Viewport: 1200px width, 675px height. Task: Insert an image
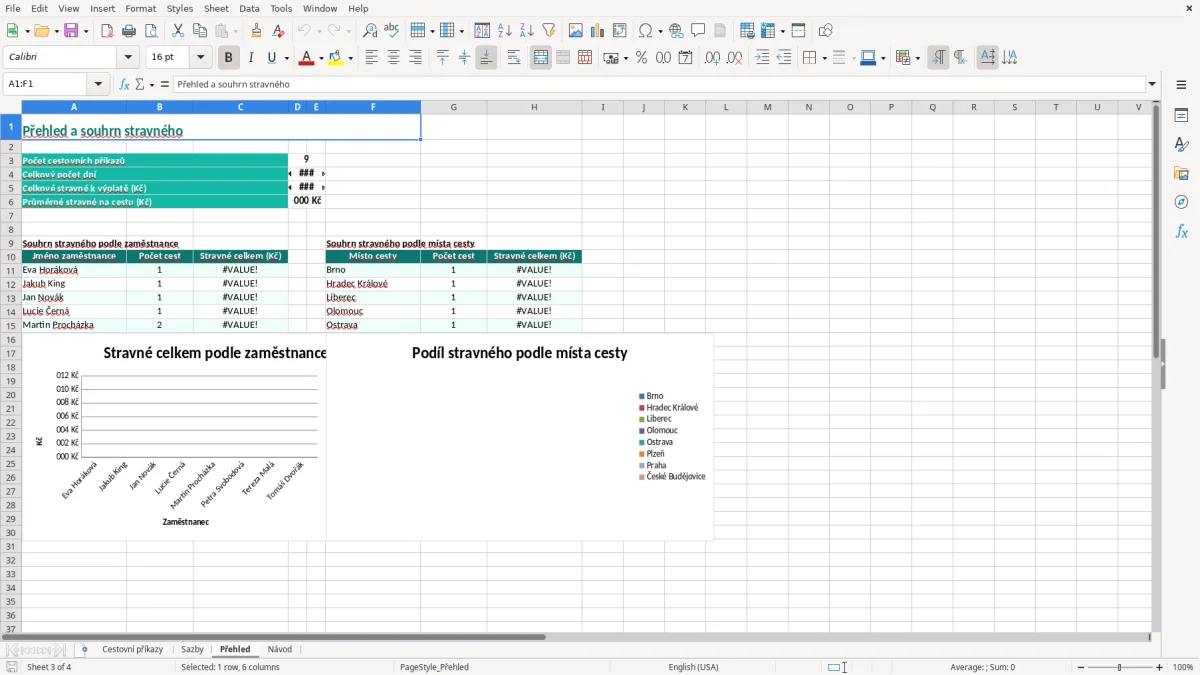(576, 31)
